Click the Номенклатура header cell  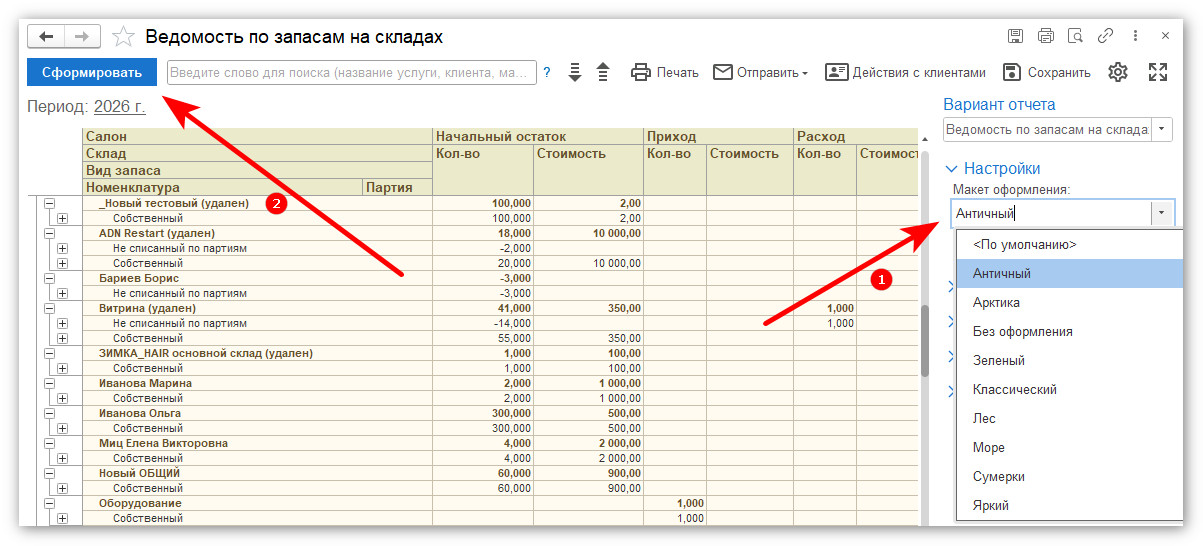tap(222, 187)
